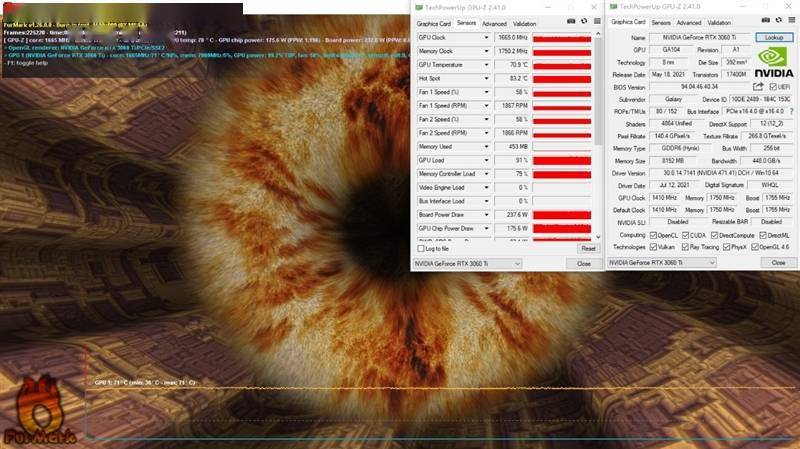Open Fan 2 Speed (RPM) dropdown
This screenshot has width=800, height=449.
point(486,133)
